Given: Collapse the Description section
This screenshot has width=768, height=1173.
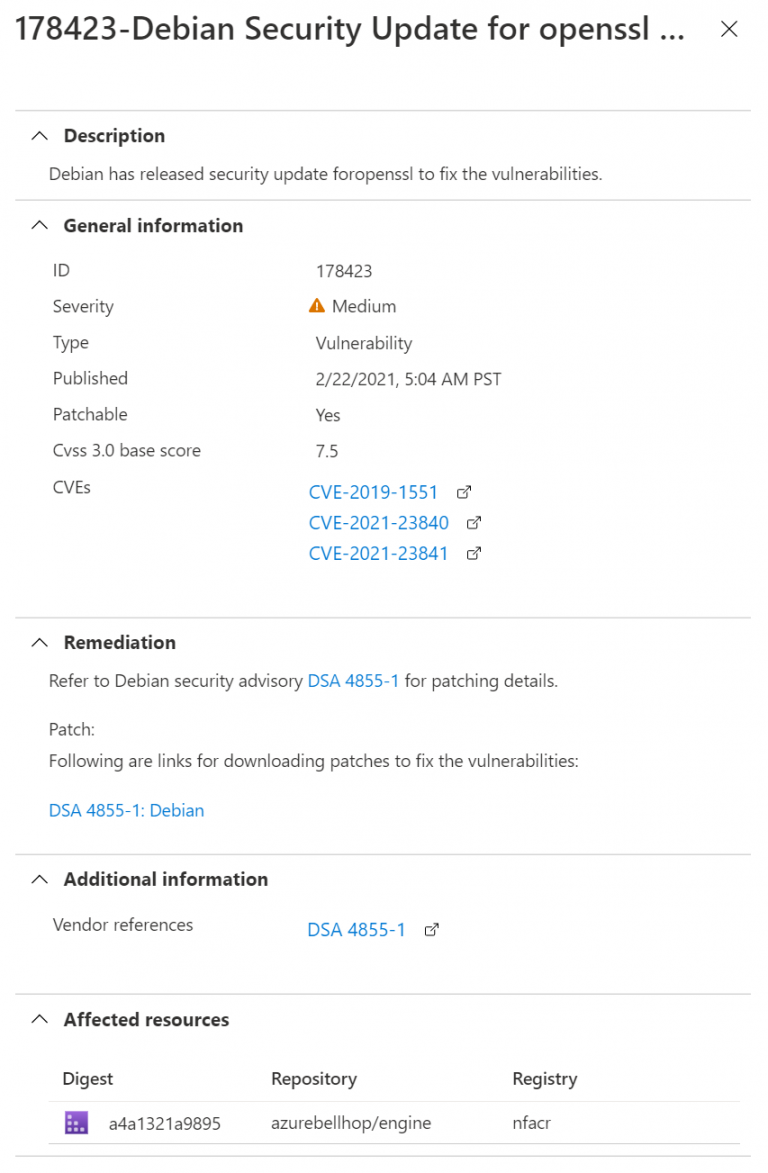Looking at the screenshot, I should 39,135.
